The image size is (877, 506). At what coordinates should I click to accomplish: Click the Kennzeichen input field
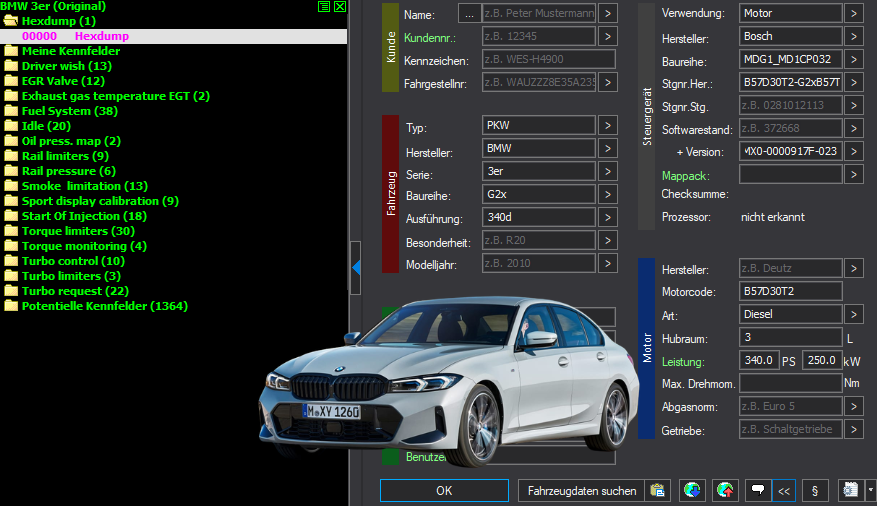[x=549, y=59]
